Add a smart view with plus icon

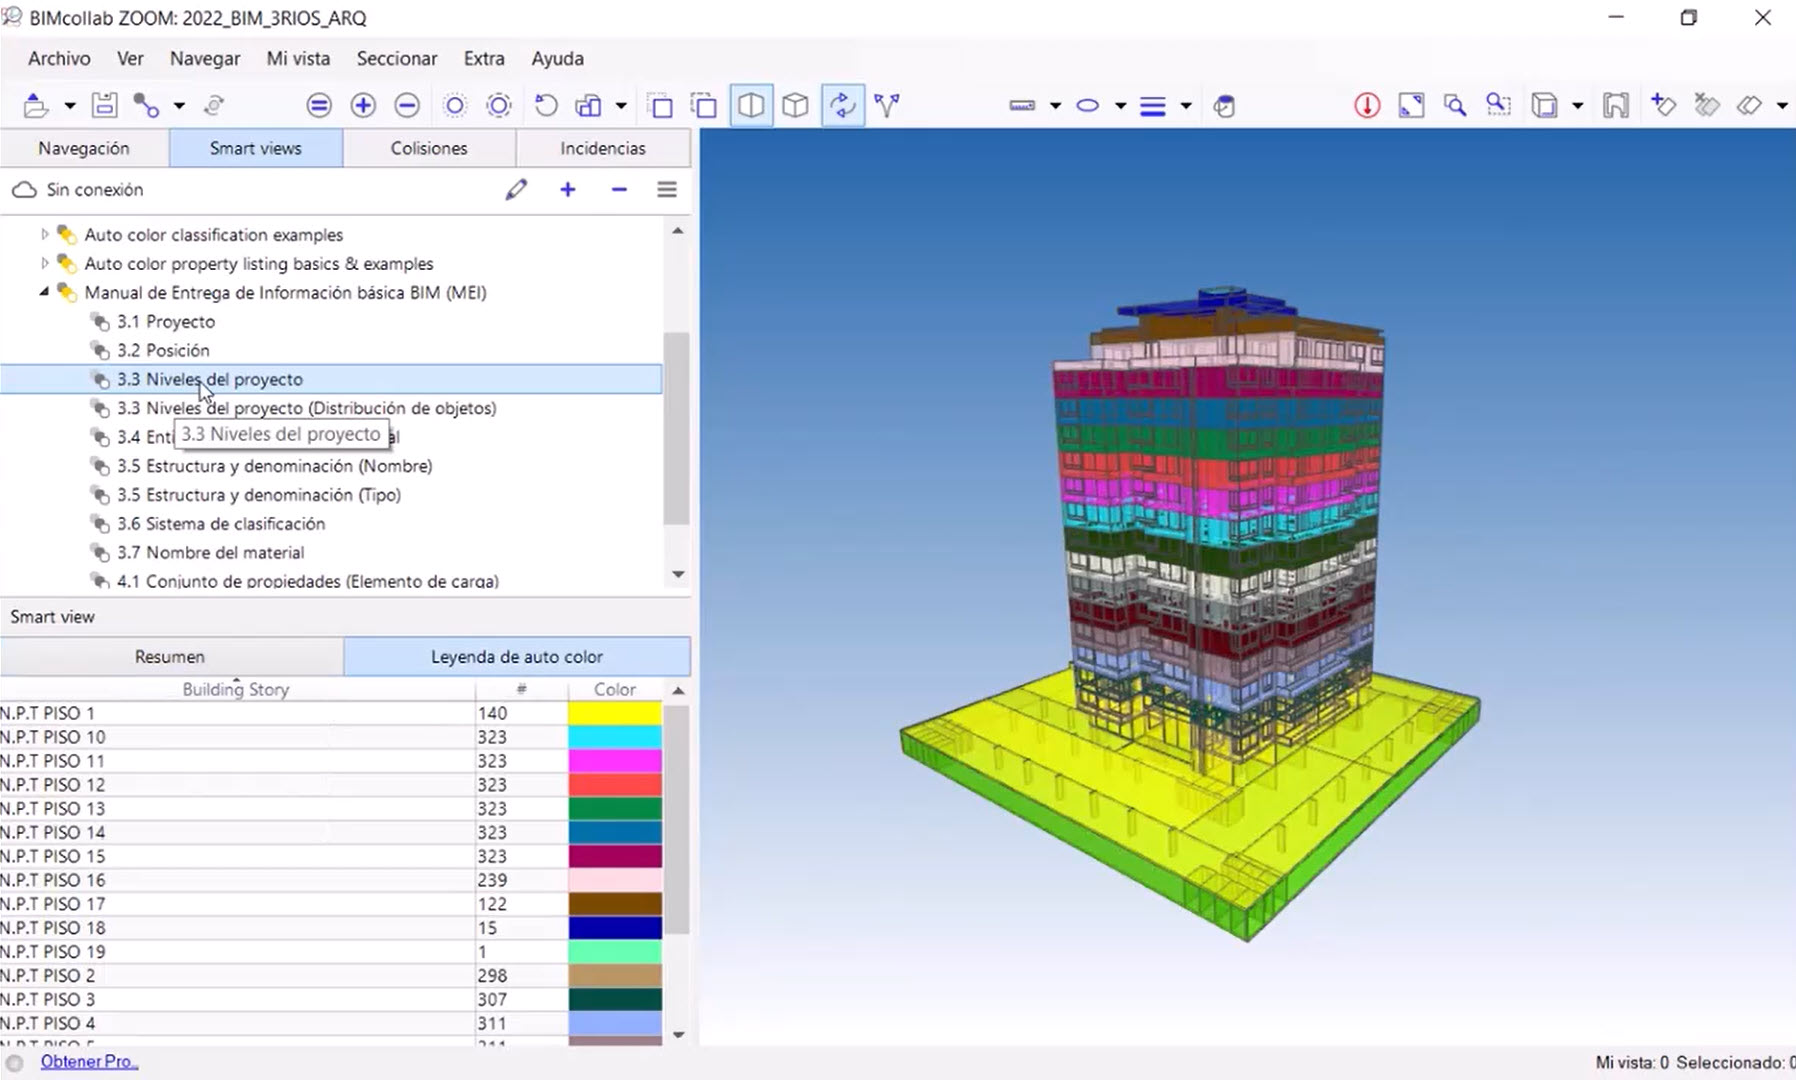click(568, 190)
